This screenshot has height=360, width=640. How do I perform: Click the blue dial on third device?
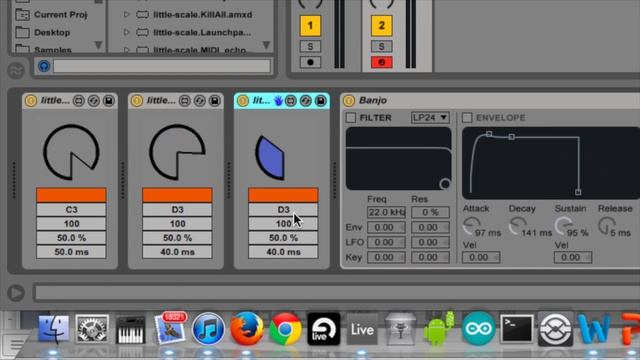[270, 158]
